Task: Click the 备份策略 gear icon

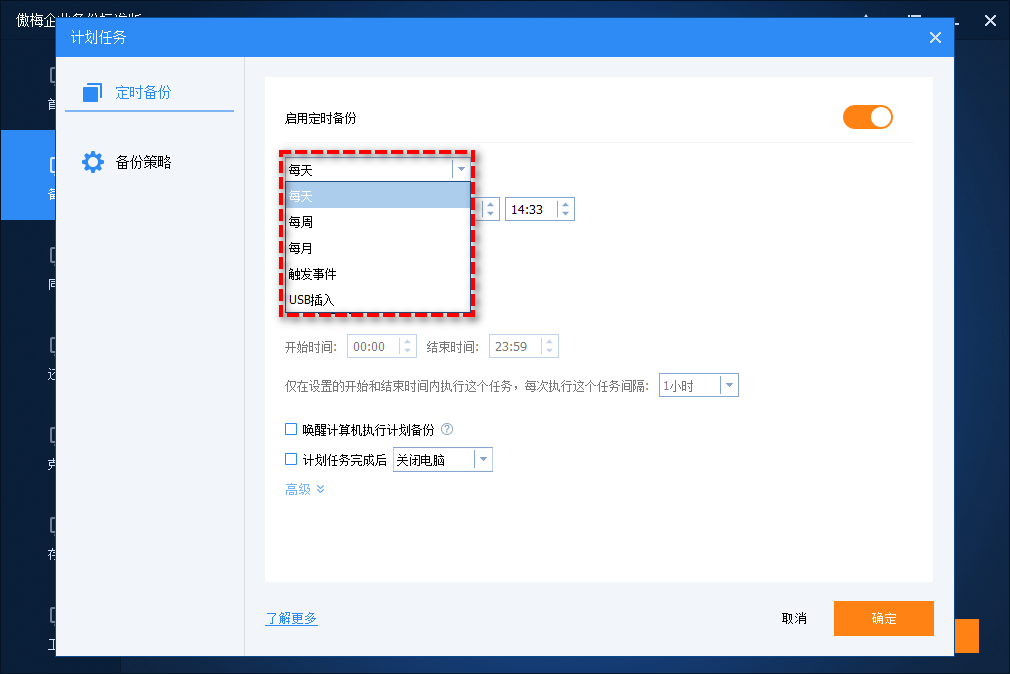Action: point(92,161)
